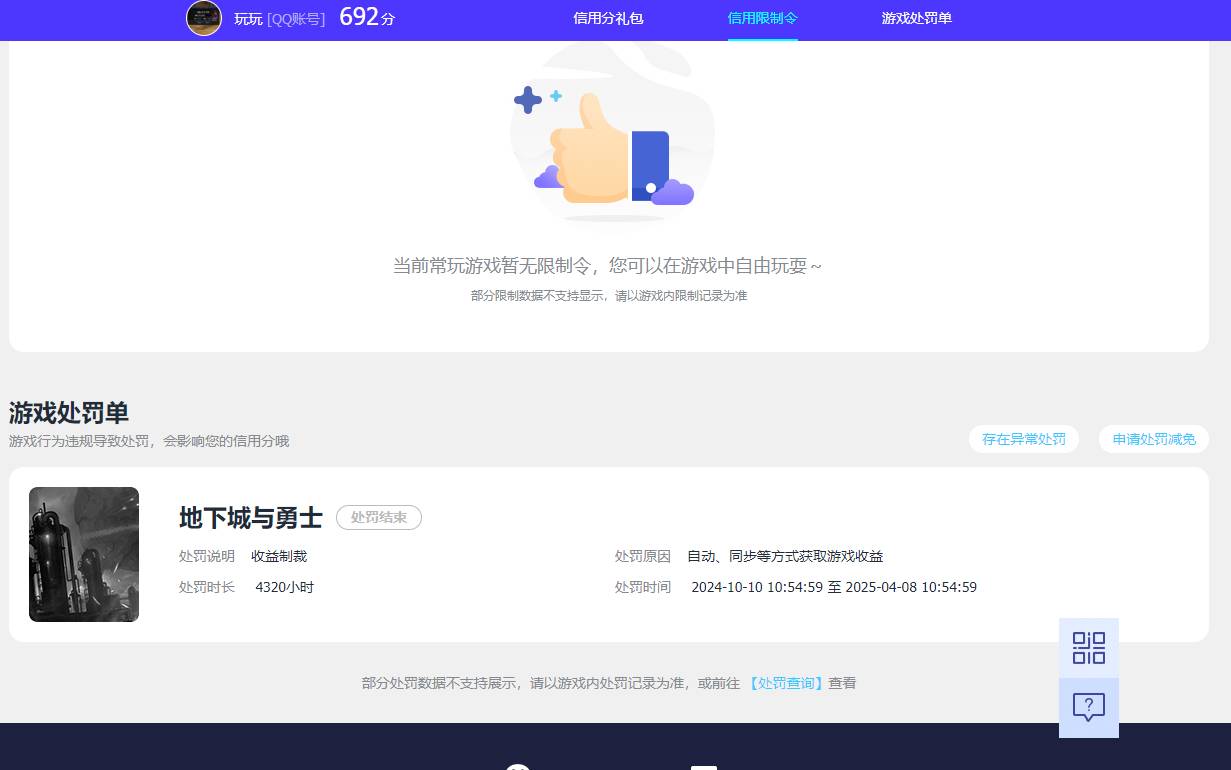Switch to the 信用分礼包 tab
This screenshot has height=770, width=1231.
click(607, 18)
